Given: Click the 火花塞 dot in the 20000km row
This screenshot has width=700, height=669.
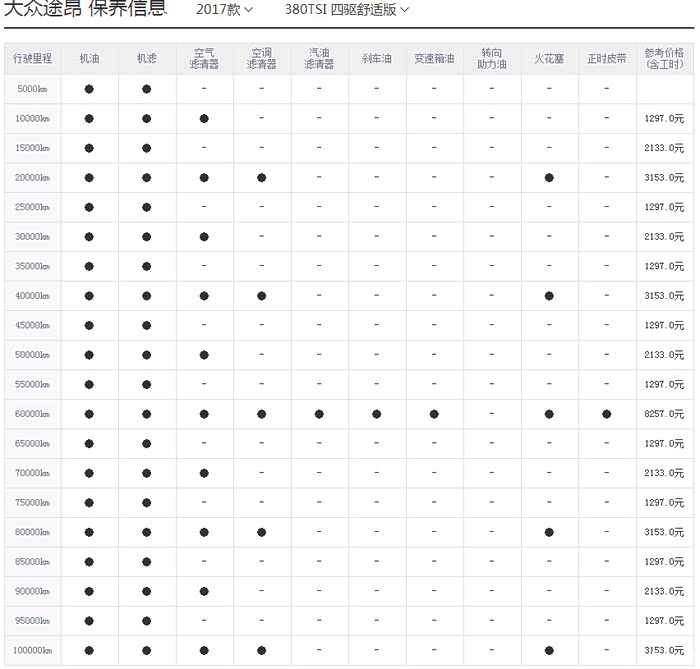Looking at the screenshot, I should [549, 178].
